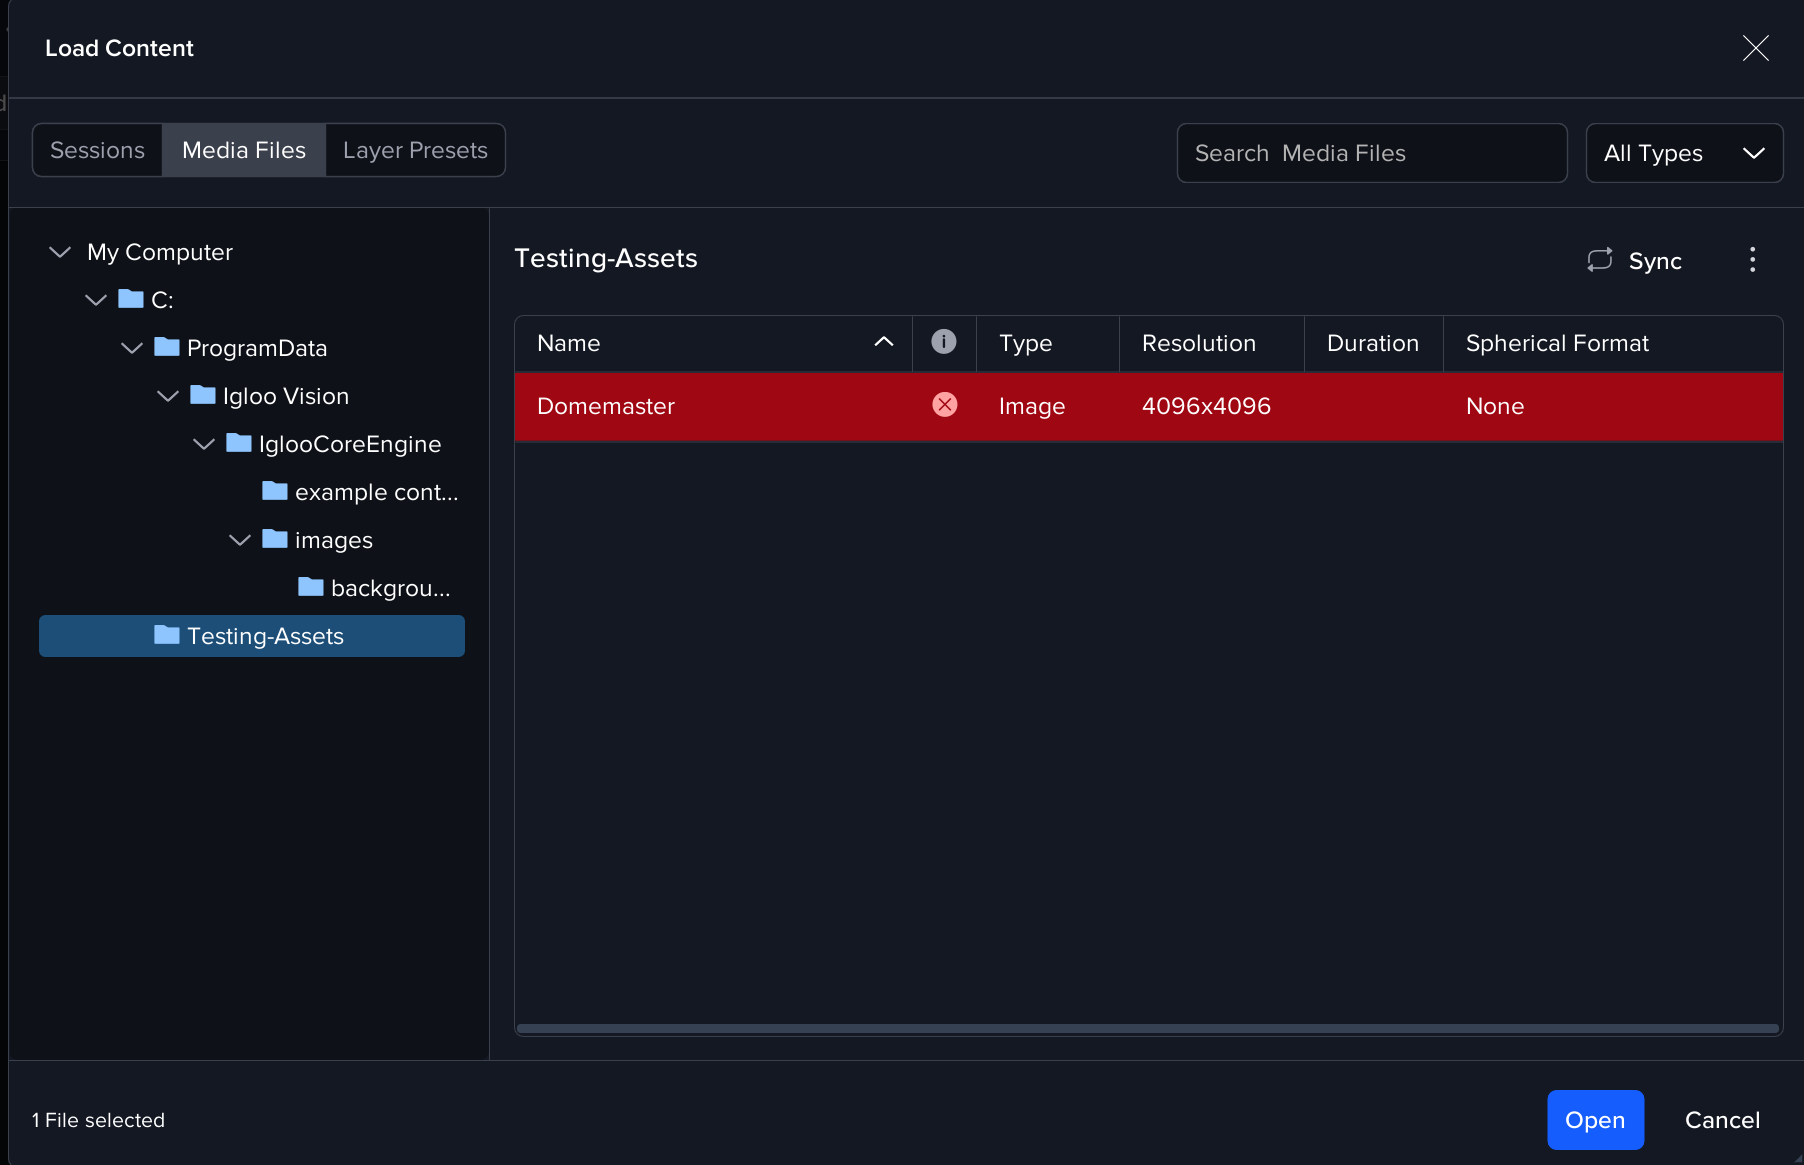Select the Testing-Assets folder icon in tree
The image size is (1804, 1165).
[167, 635]
